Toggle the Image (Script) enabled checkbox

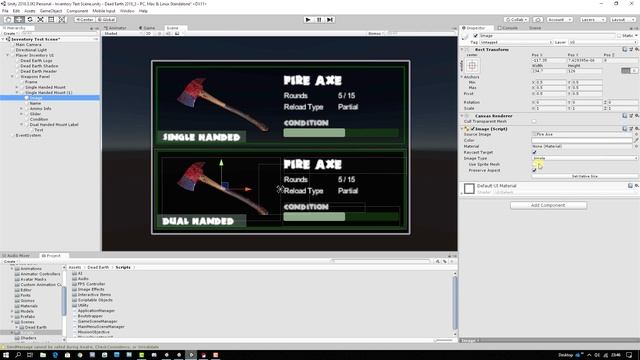[473, 129]
